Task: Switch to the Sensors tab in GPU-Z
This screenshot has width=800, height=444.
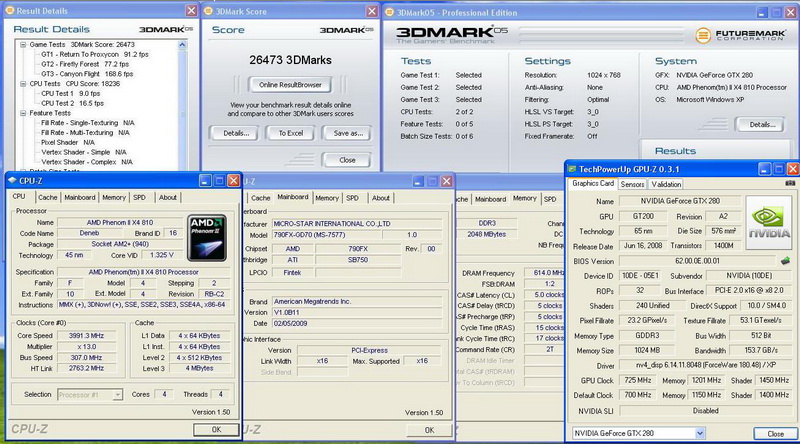Action: tap(632, 184)
